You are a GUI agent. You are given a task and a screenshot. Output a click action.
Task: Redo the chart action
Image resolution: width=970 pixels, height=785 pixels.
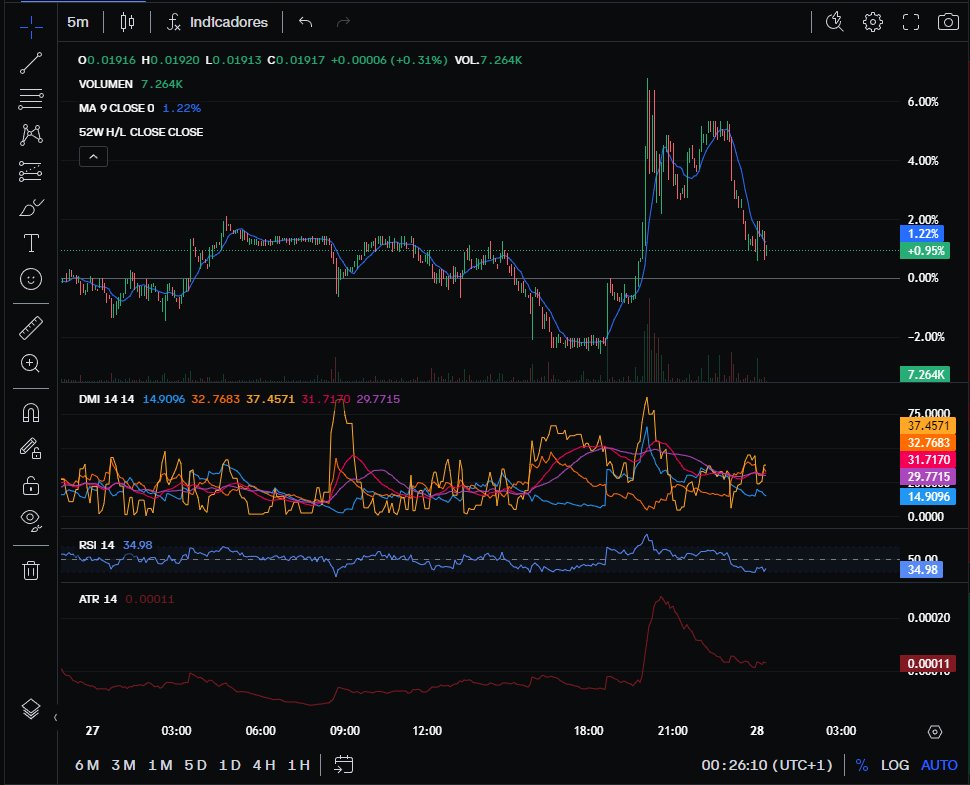point(343,22)
